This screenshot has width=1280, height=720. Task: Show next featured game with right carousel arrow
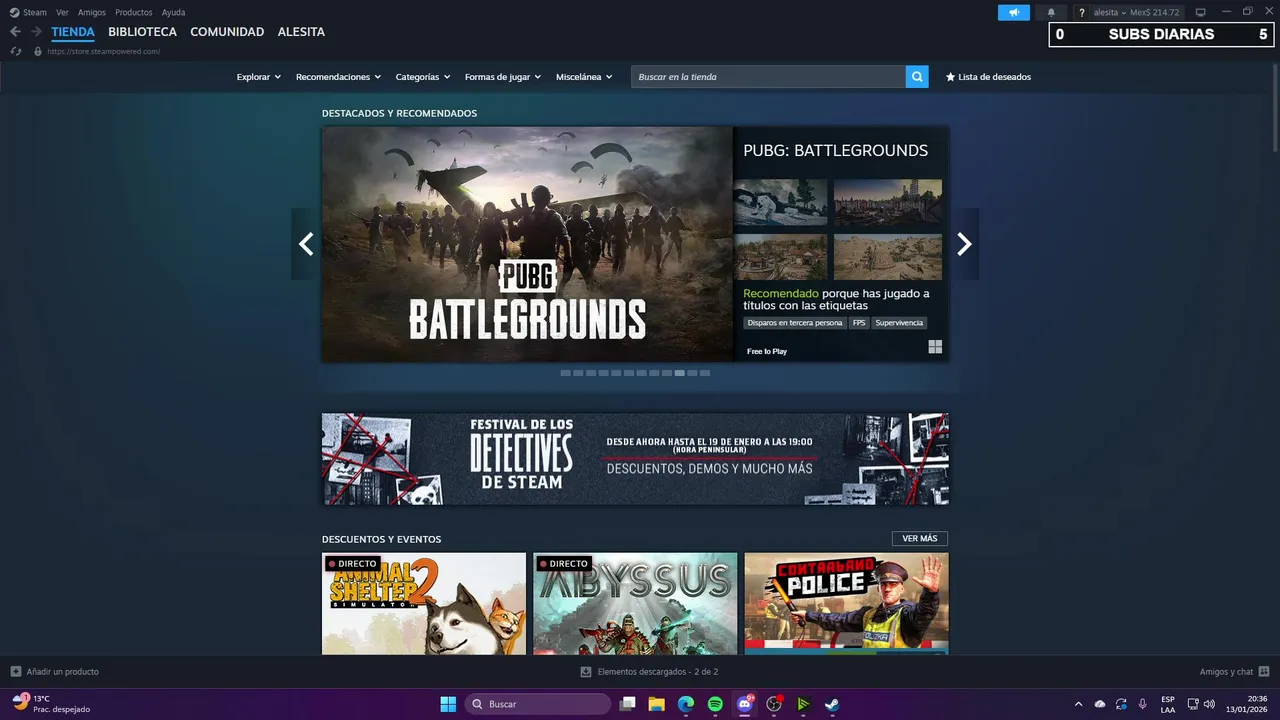click(964, 244)
